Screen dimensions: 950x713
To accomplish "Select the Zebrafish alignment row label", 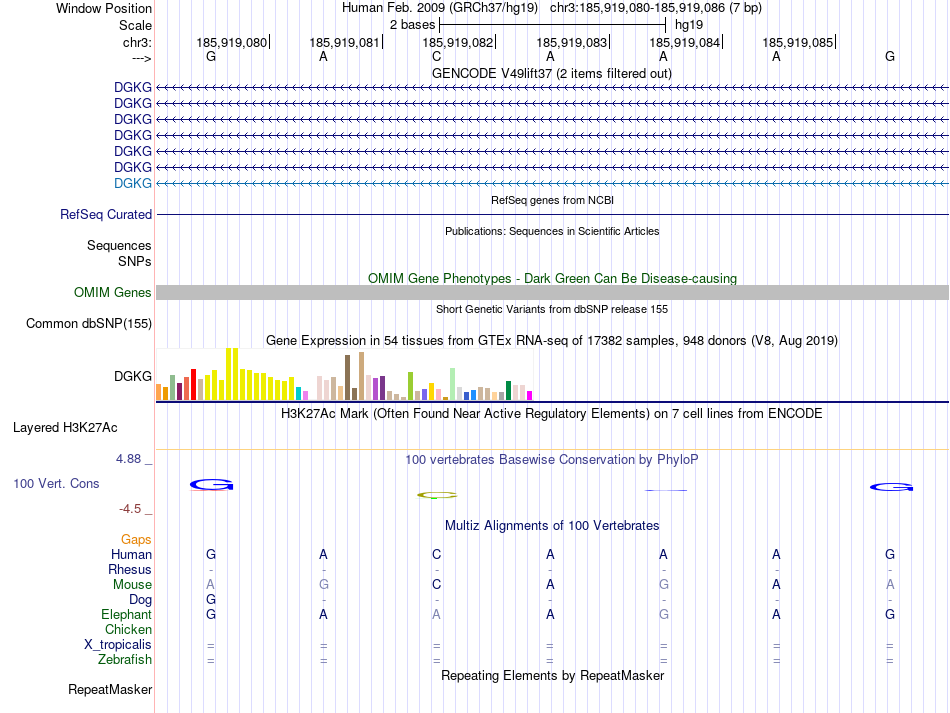I will (x=125, y=659).
